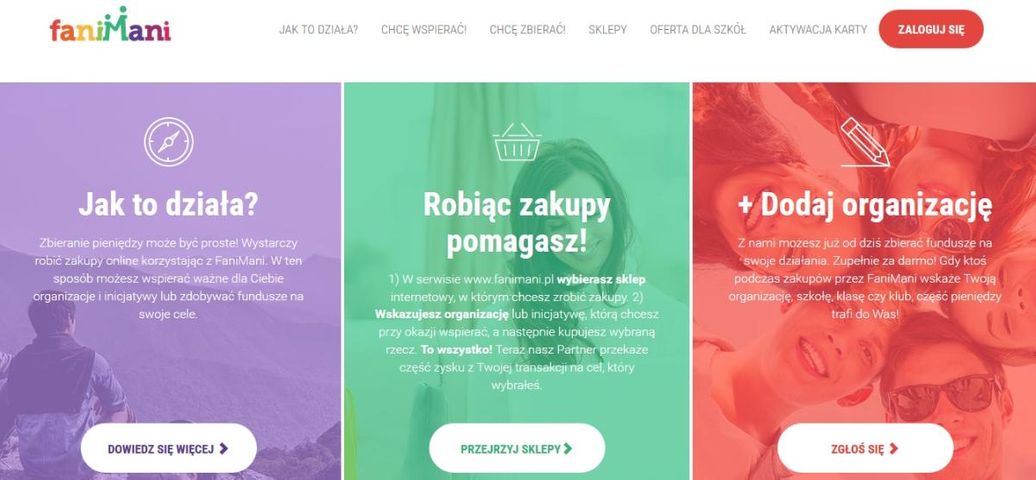The height and width of the screenshot is (480, 1036).
Task: Click the arrow on Zgłoś się button
Action: tap(893, 448)
